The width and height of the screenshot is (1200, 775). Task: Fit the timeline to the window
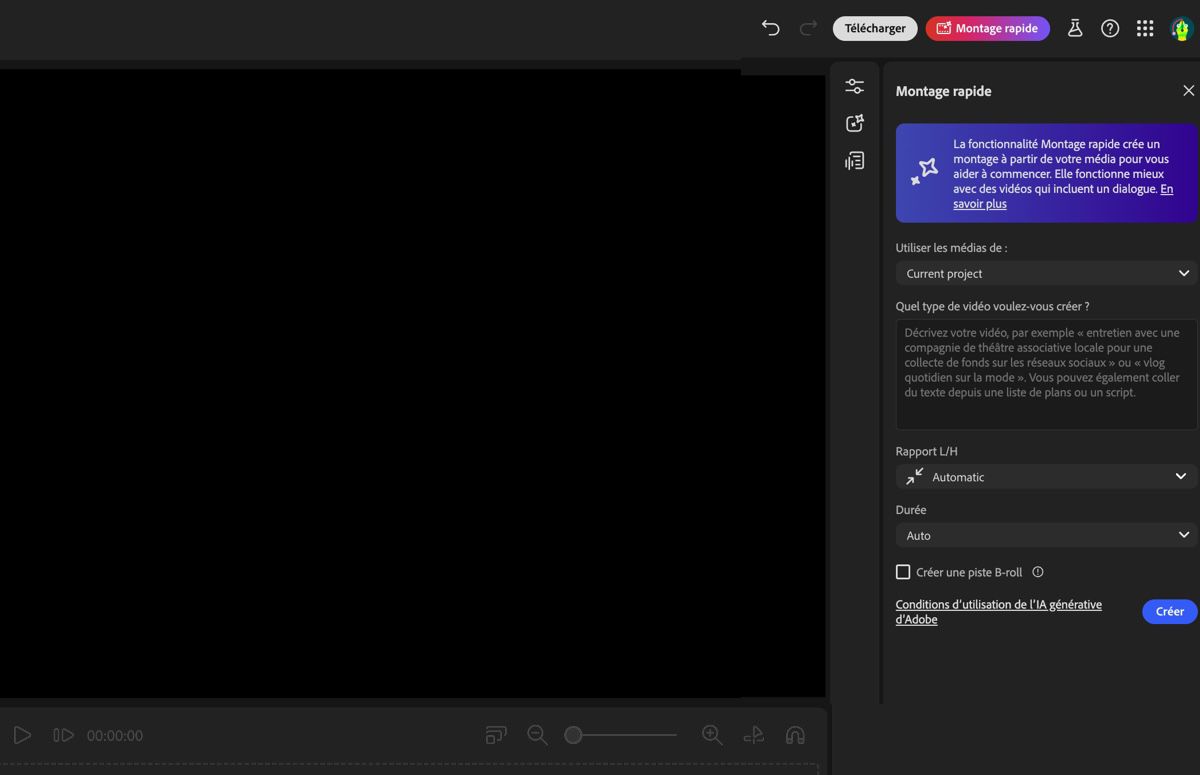pyautogui.click(x=495, y=735)
